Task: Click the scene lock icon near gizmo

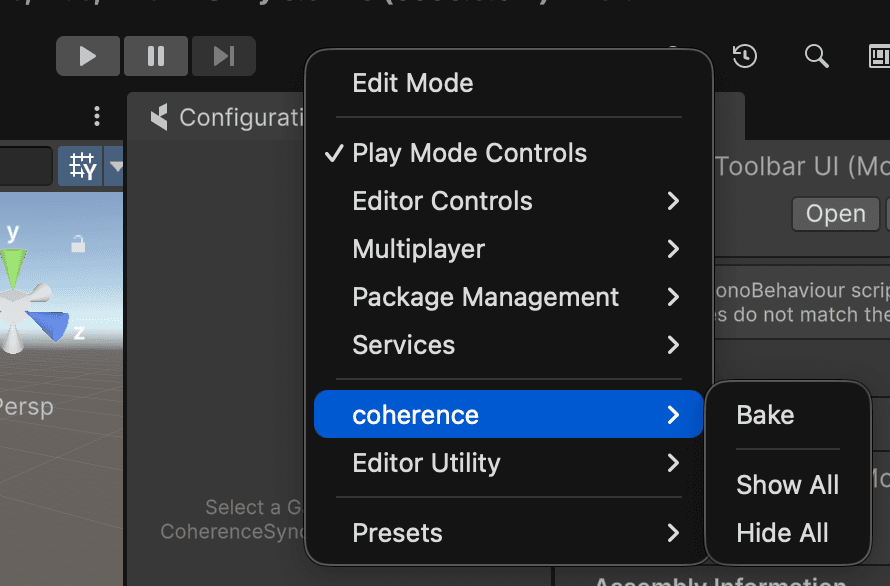Action: [78, 243]
